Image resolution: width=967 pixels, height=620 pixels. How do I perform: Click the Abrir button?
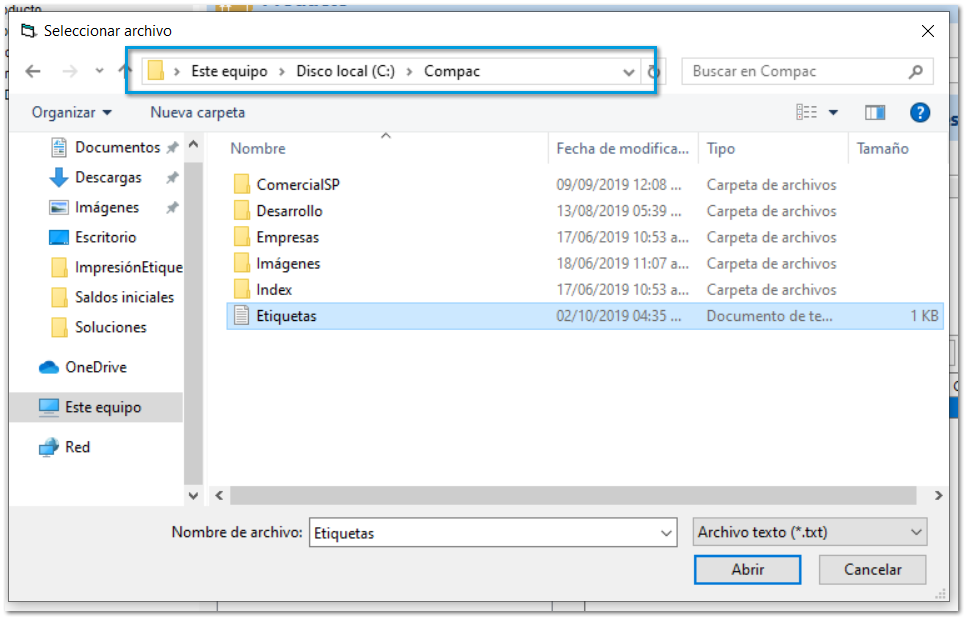click(747, 570)
